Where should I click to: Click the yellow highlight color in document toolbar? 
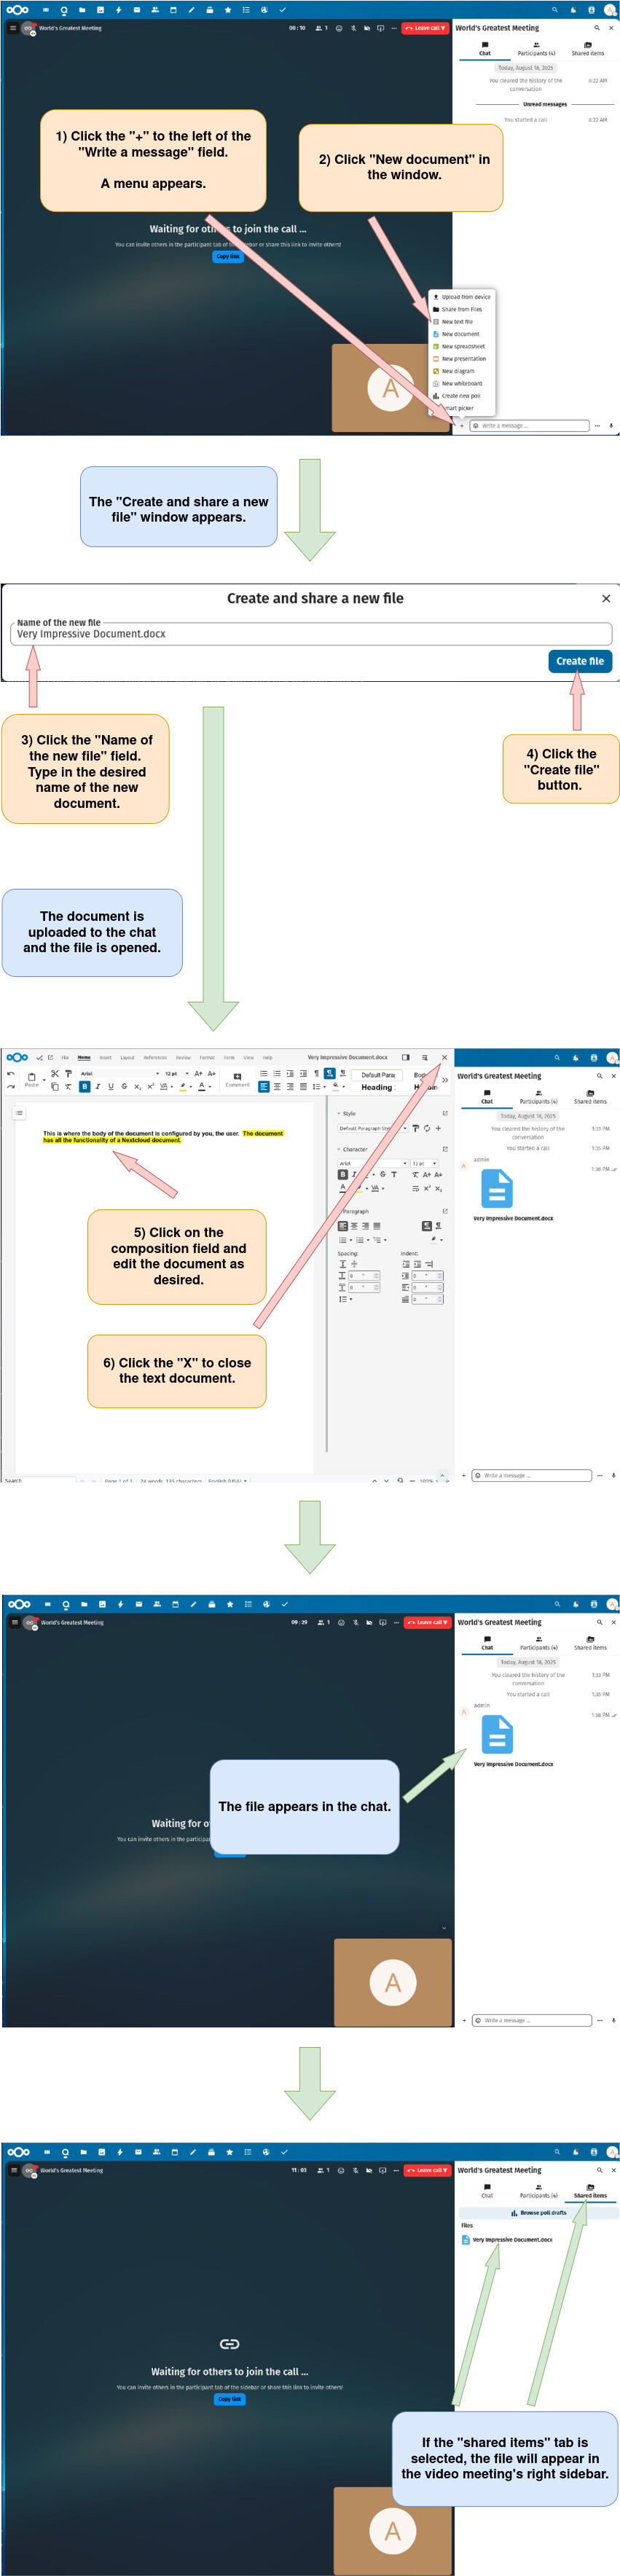182,1086
